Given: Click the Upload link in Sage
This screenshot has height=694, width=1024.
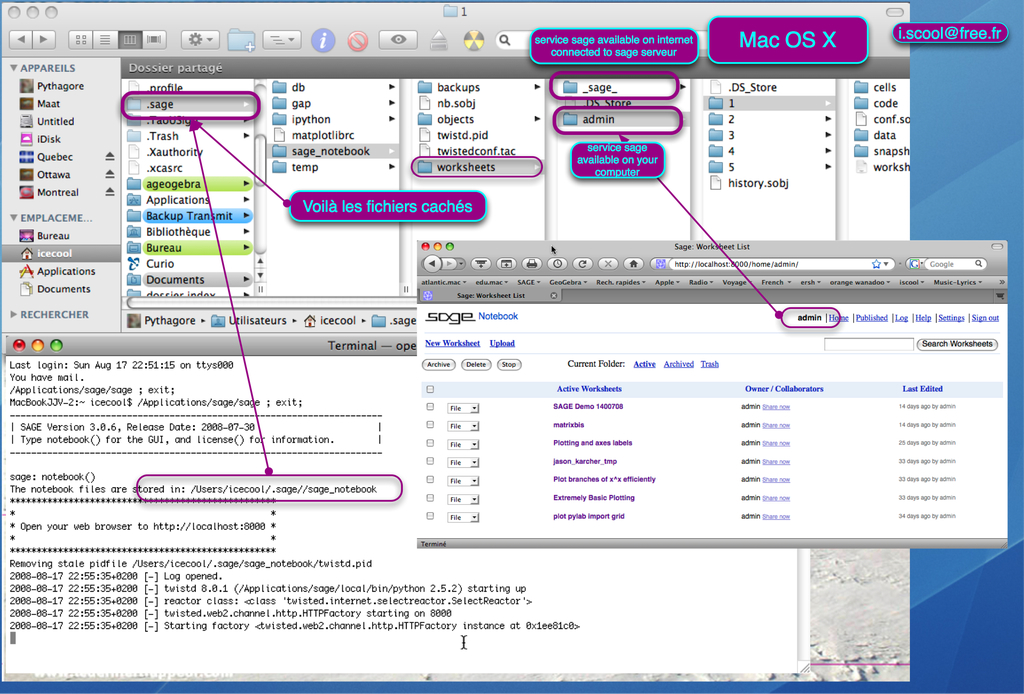Looking at the screenshot, I should pyautogui.click(x=502, y=343).
